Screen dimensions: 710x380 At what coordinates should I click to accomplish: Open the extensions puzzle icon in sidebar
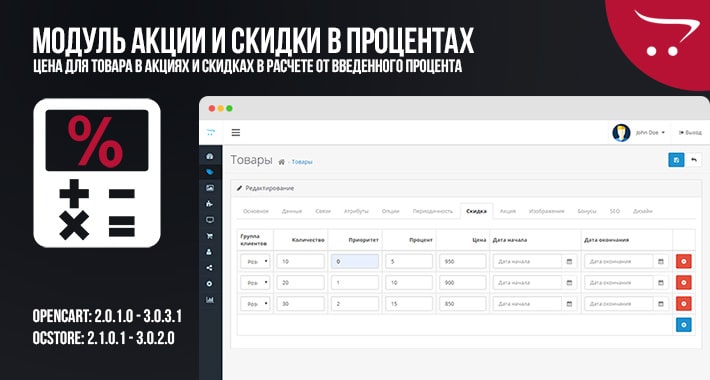click(210, 204)
